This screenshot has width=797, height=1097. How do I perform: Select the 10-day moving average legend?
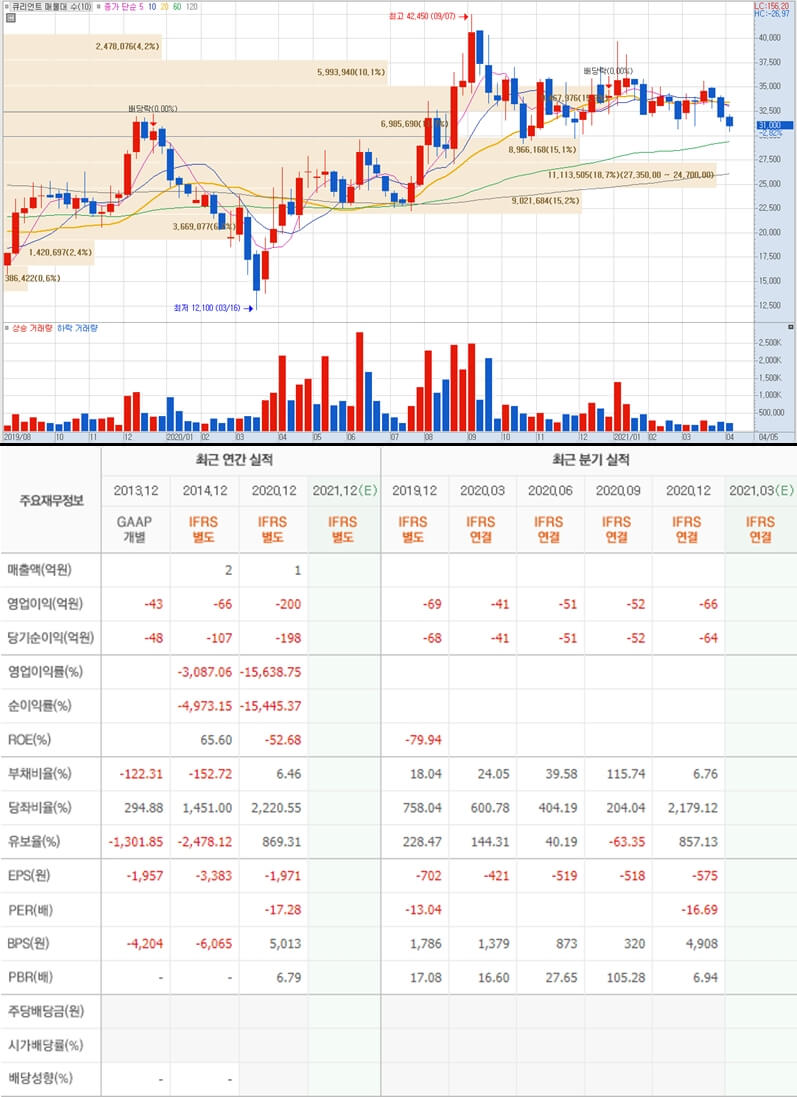click(152, 6)
